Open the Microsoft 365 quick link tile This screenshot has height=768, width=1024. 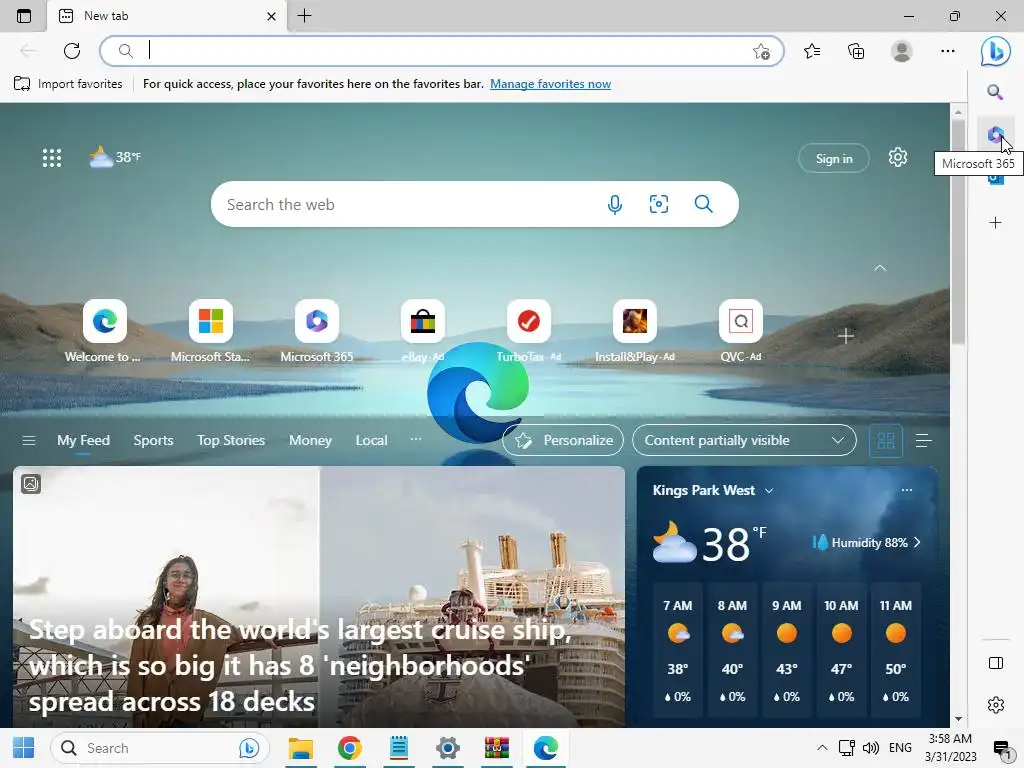(x=317, y=331)
